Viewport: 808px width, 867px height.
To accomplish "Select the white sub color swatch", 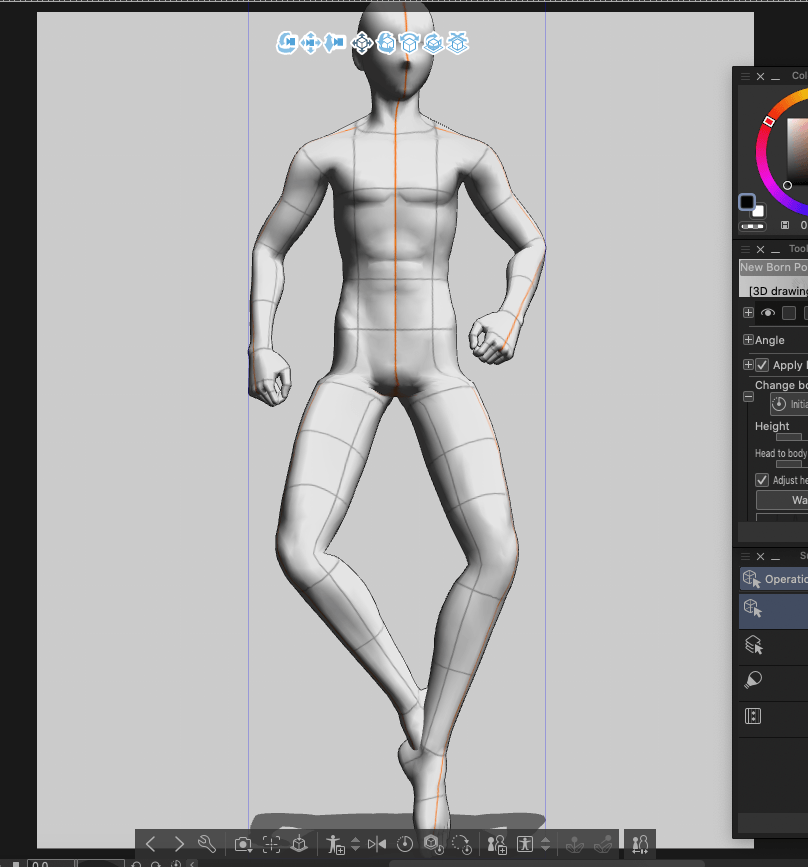I will pyautogui.click(x=758, y=211).
